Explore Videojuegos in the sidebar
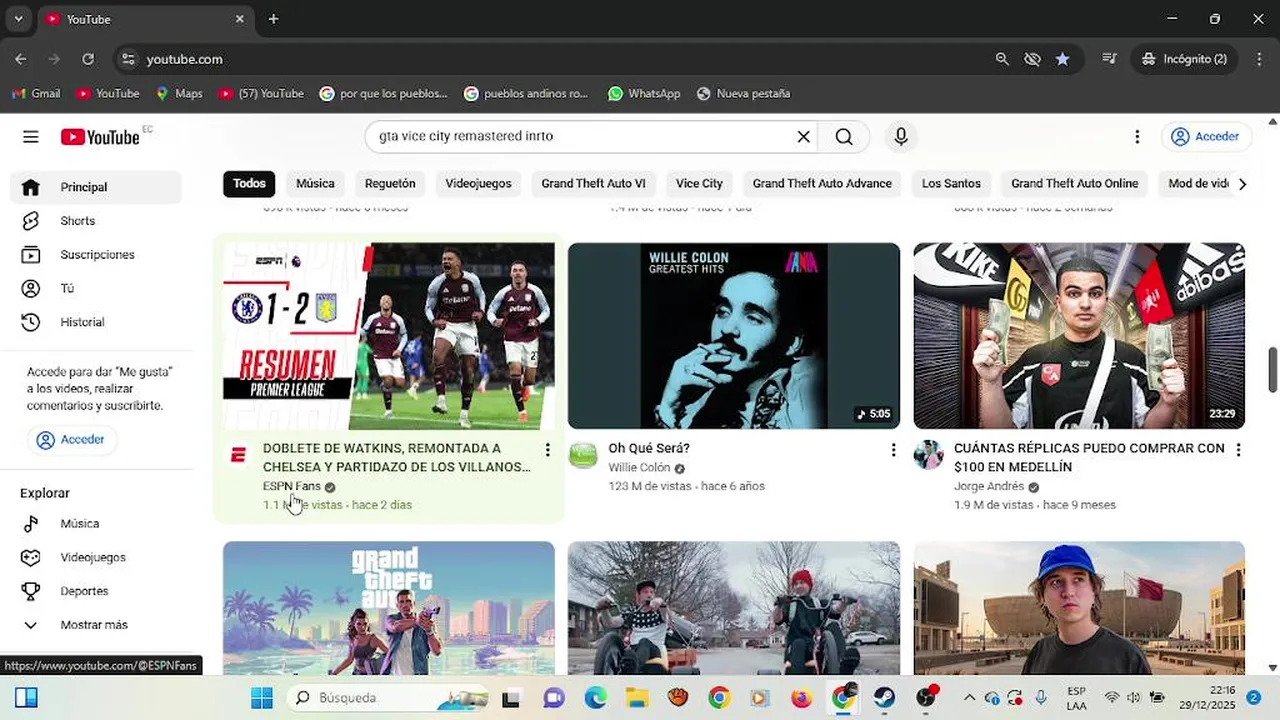Viewport: 1280px width, 720px height. tap(96, 557)
